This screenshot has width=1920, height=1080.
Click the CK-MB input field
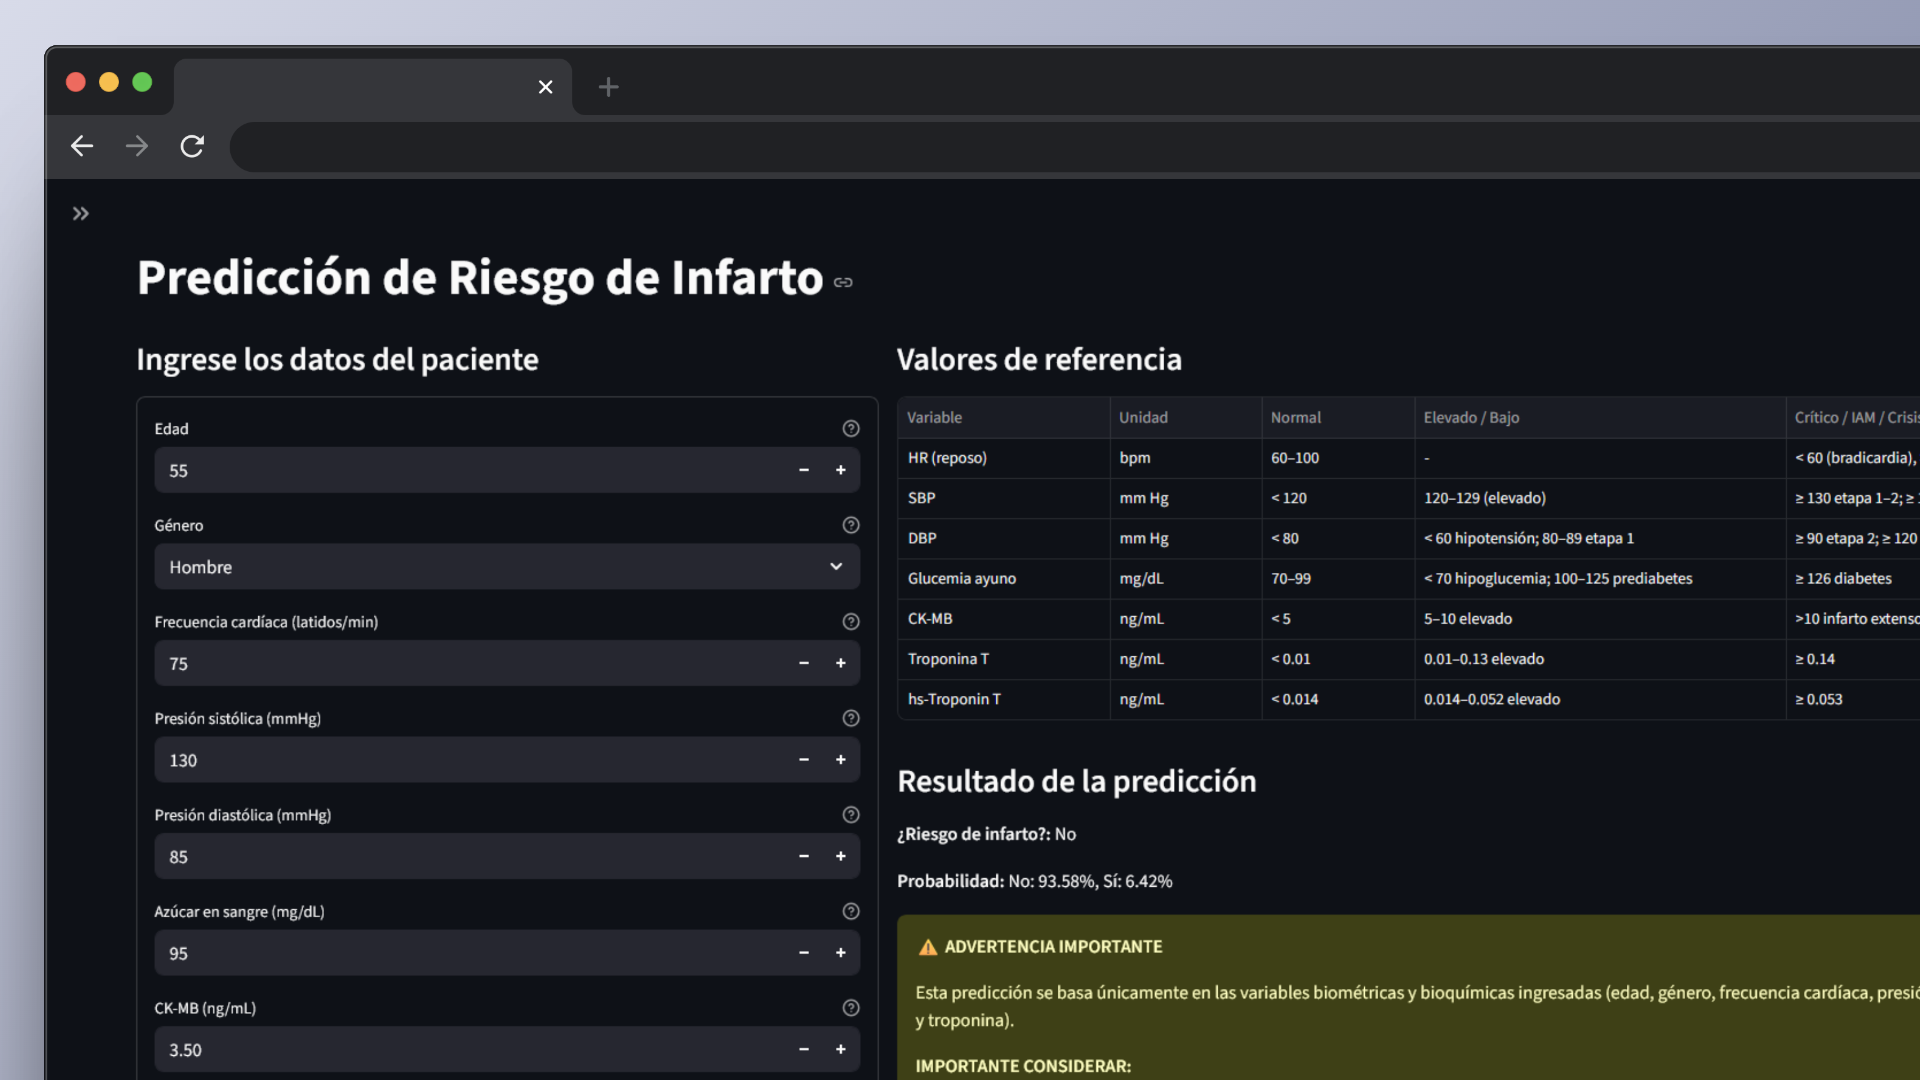click(x=470, y=1050)
